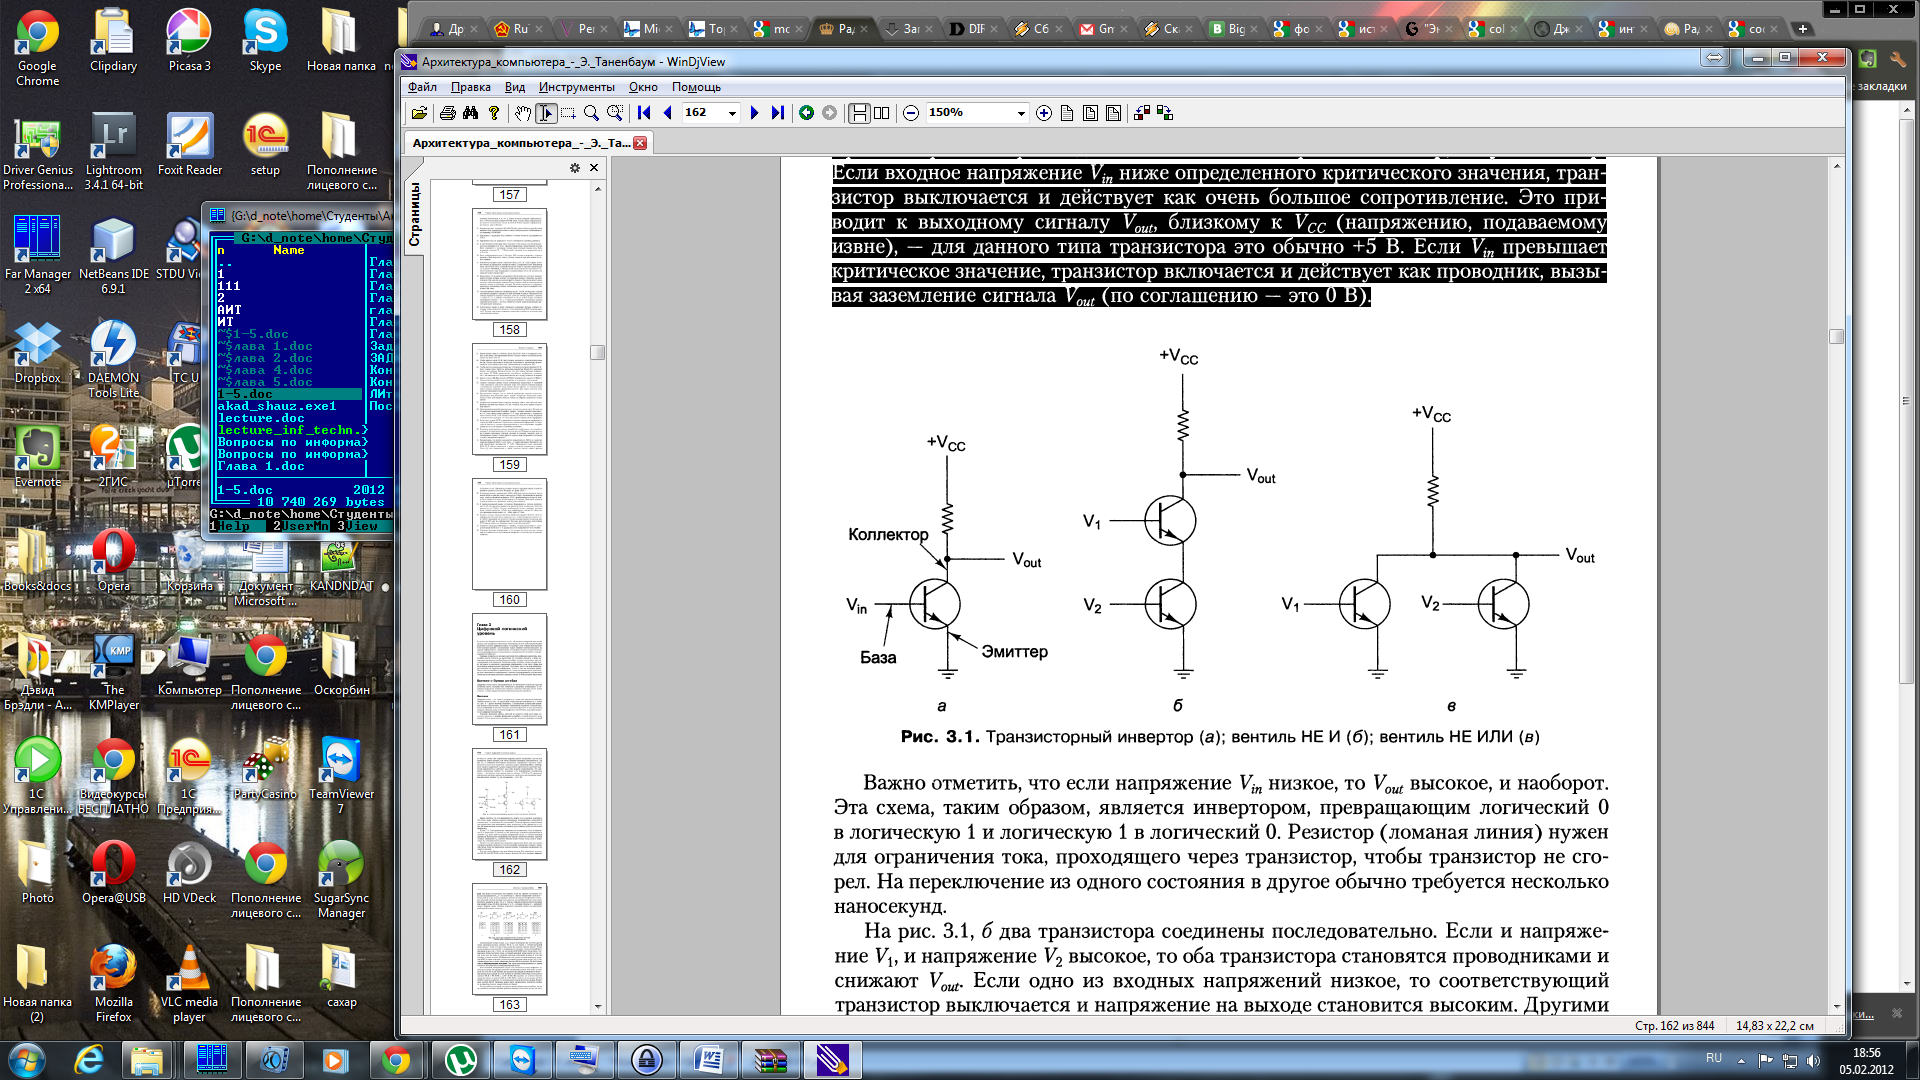Open the Помощь menu
Image resolution: width=1920 pixels, height=1080 pixels.
696,87
